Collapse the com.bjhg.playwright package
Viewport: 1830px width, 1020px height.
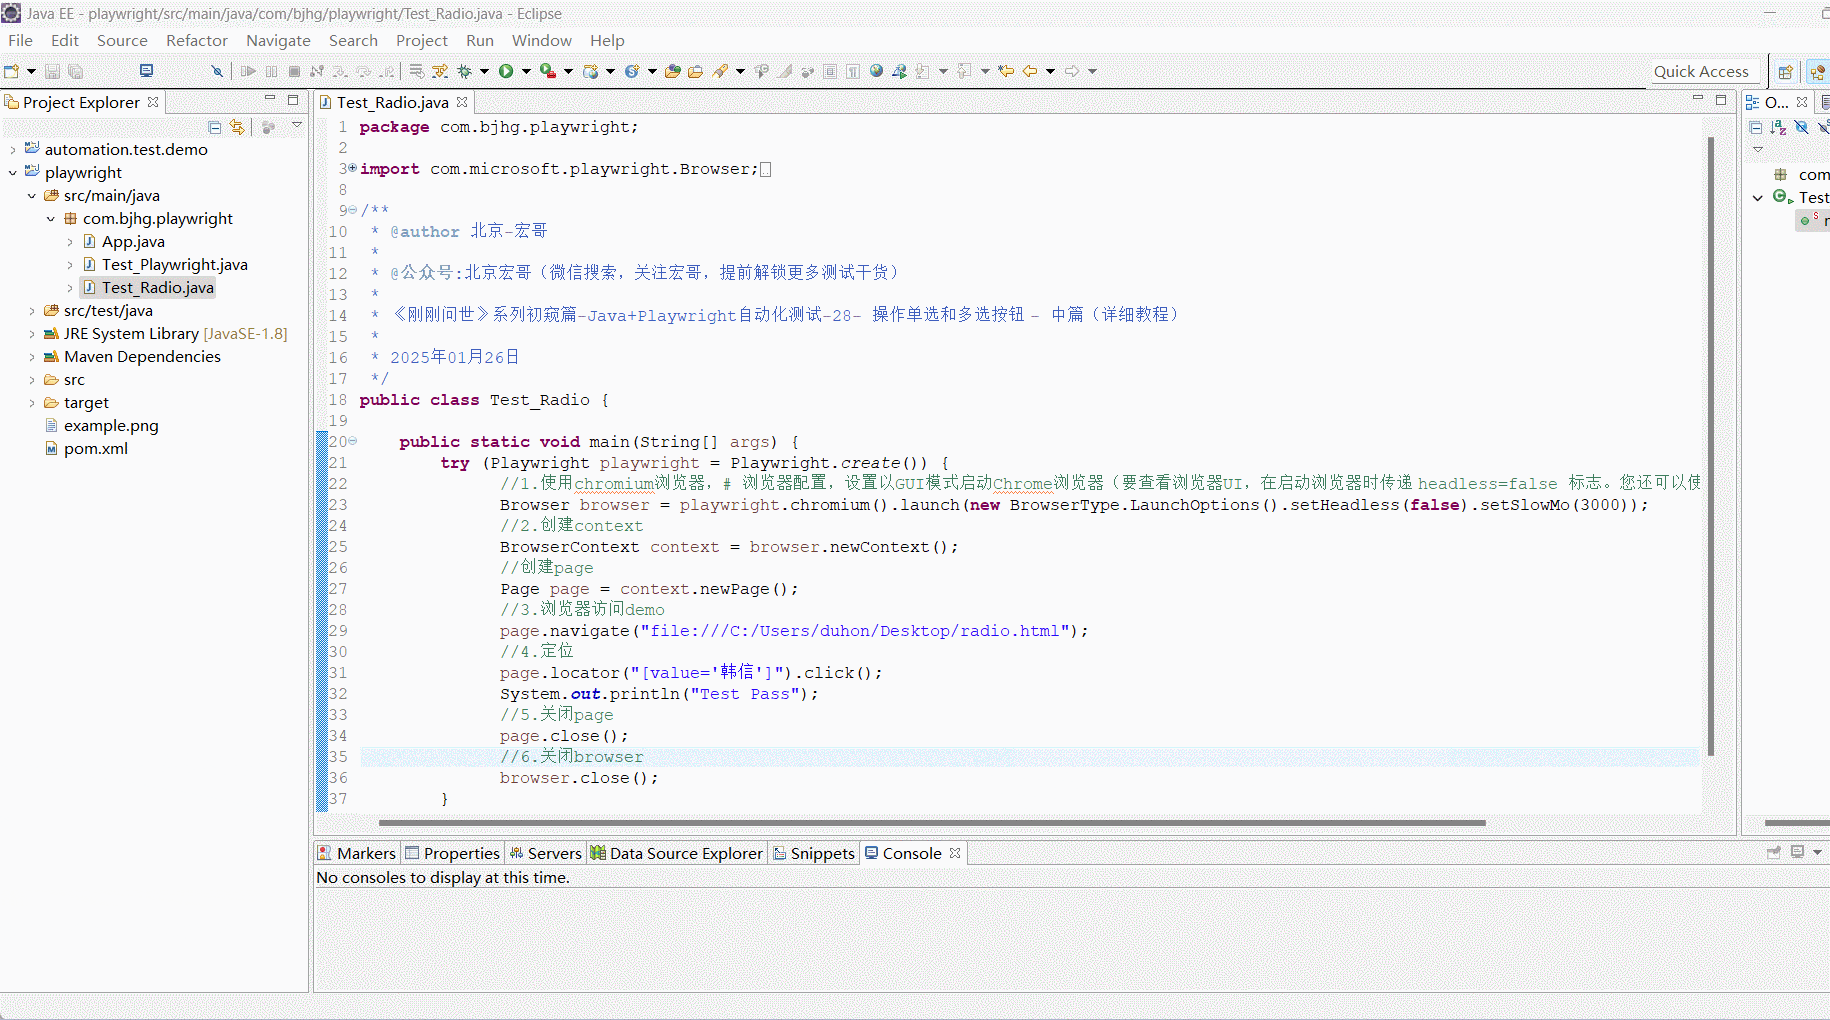pos(50,219)
